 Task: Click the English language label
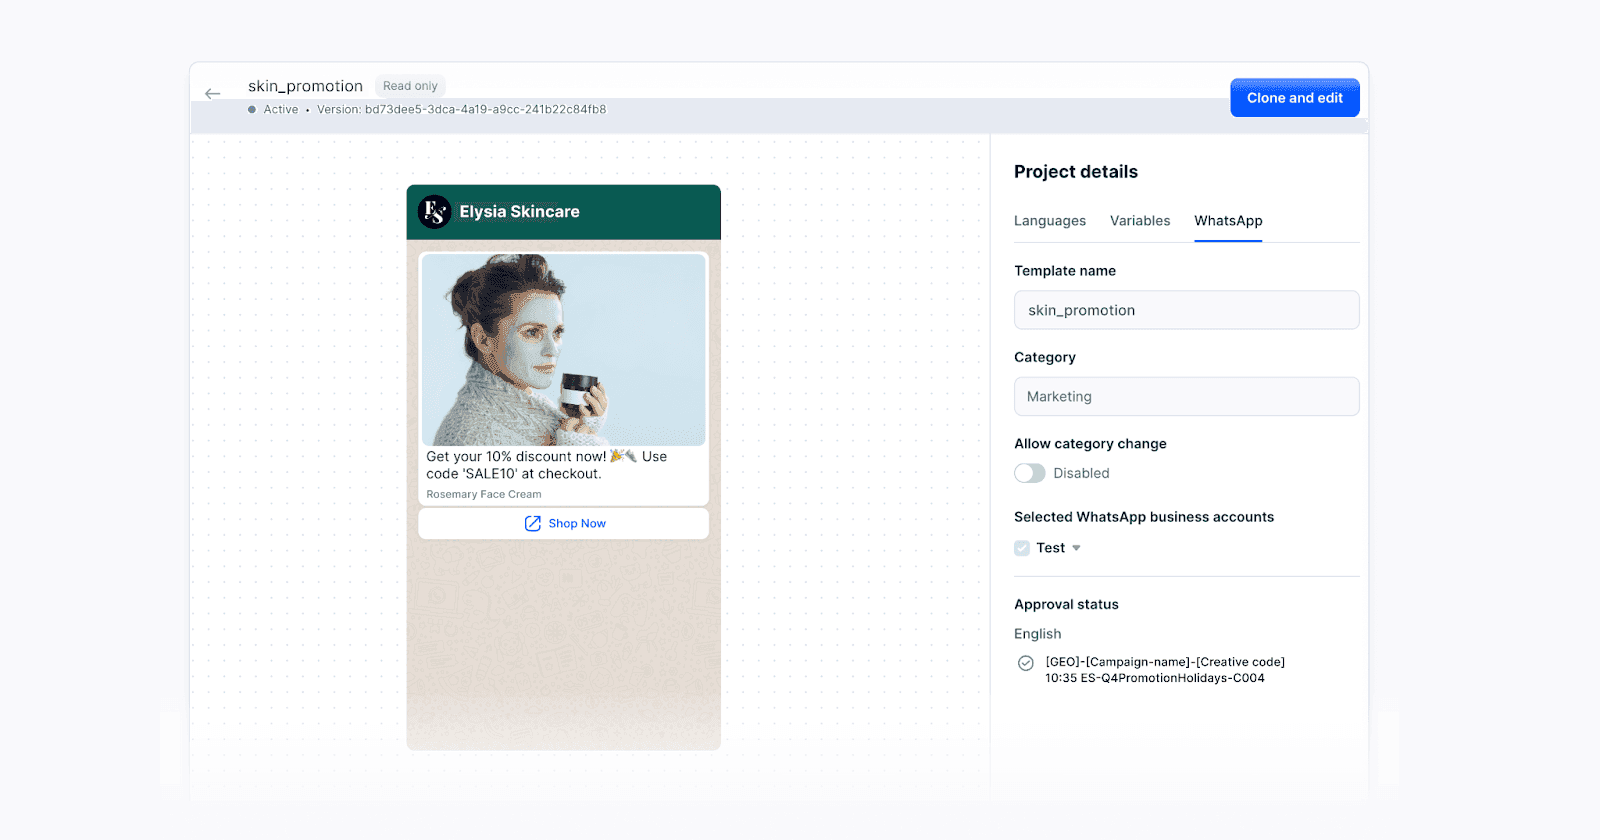(x=1038, y=634)
